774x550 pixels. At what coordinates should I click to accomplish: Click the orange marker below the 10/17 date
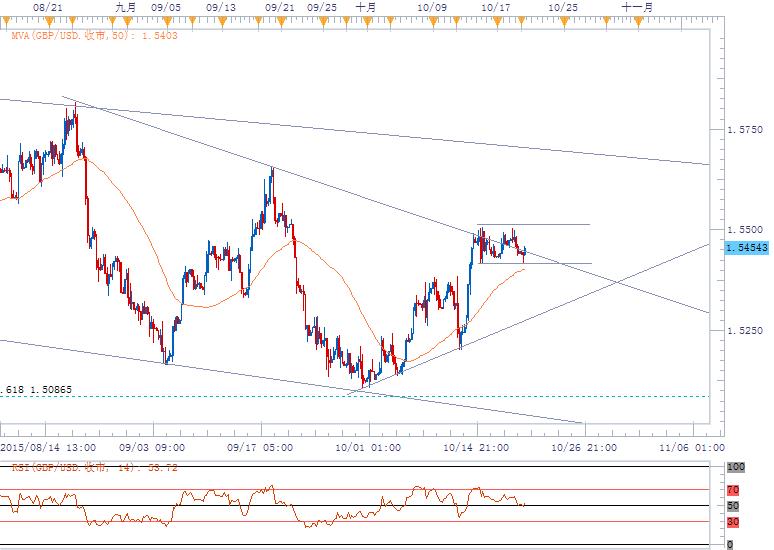coord(497,22)
